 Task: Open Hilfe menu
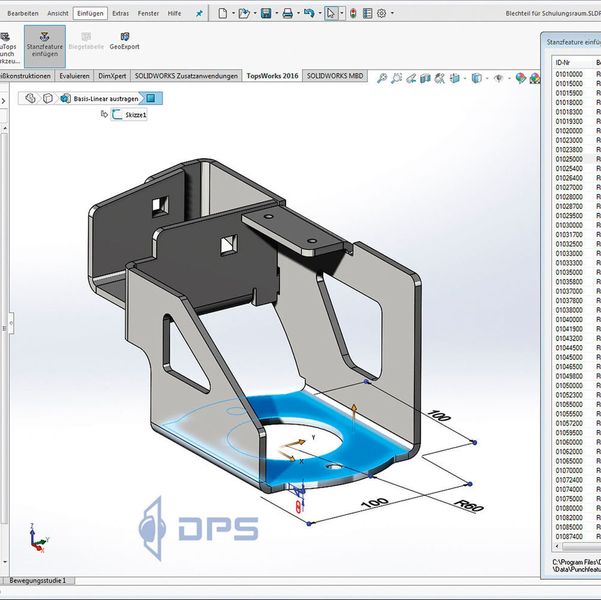pyautogui.click(x=174, y=13)
